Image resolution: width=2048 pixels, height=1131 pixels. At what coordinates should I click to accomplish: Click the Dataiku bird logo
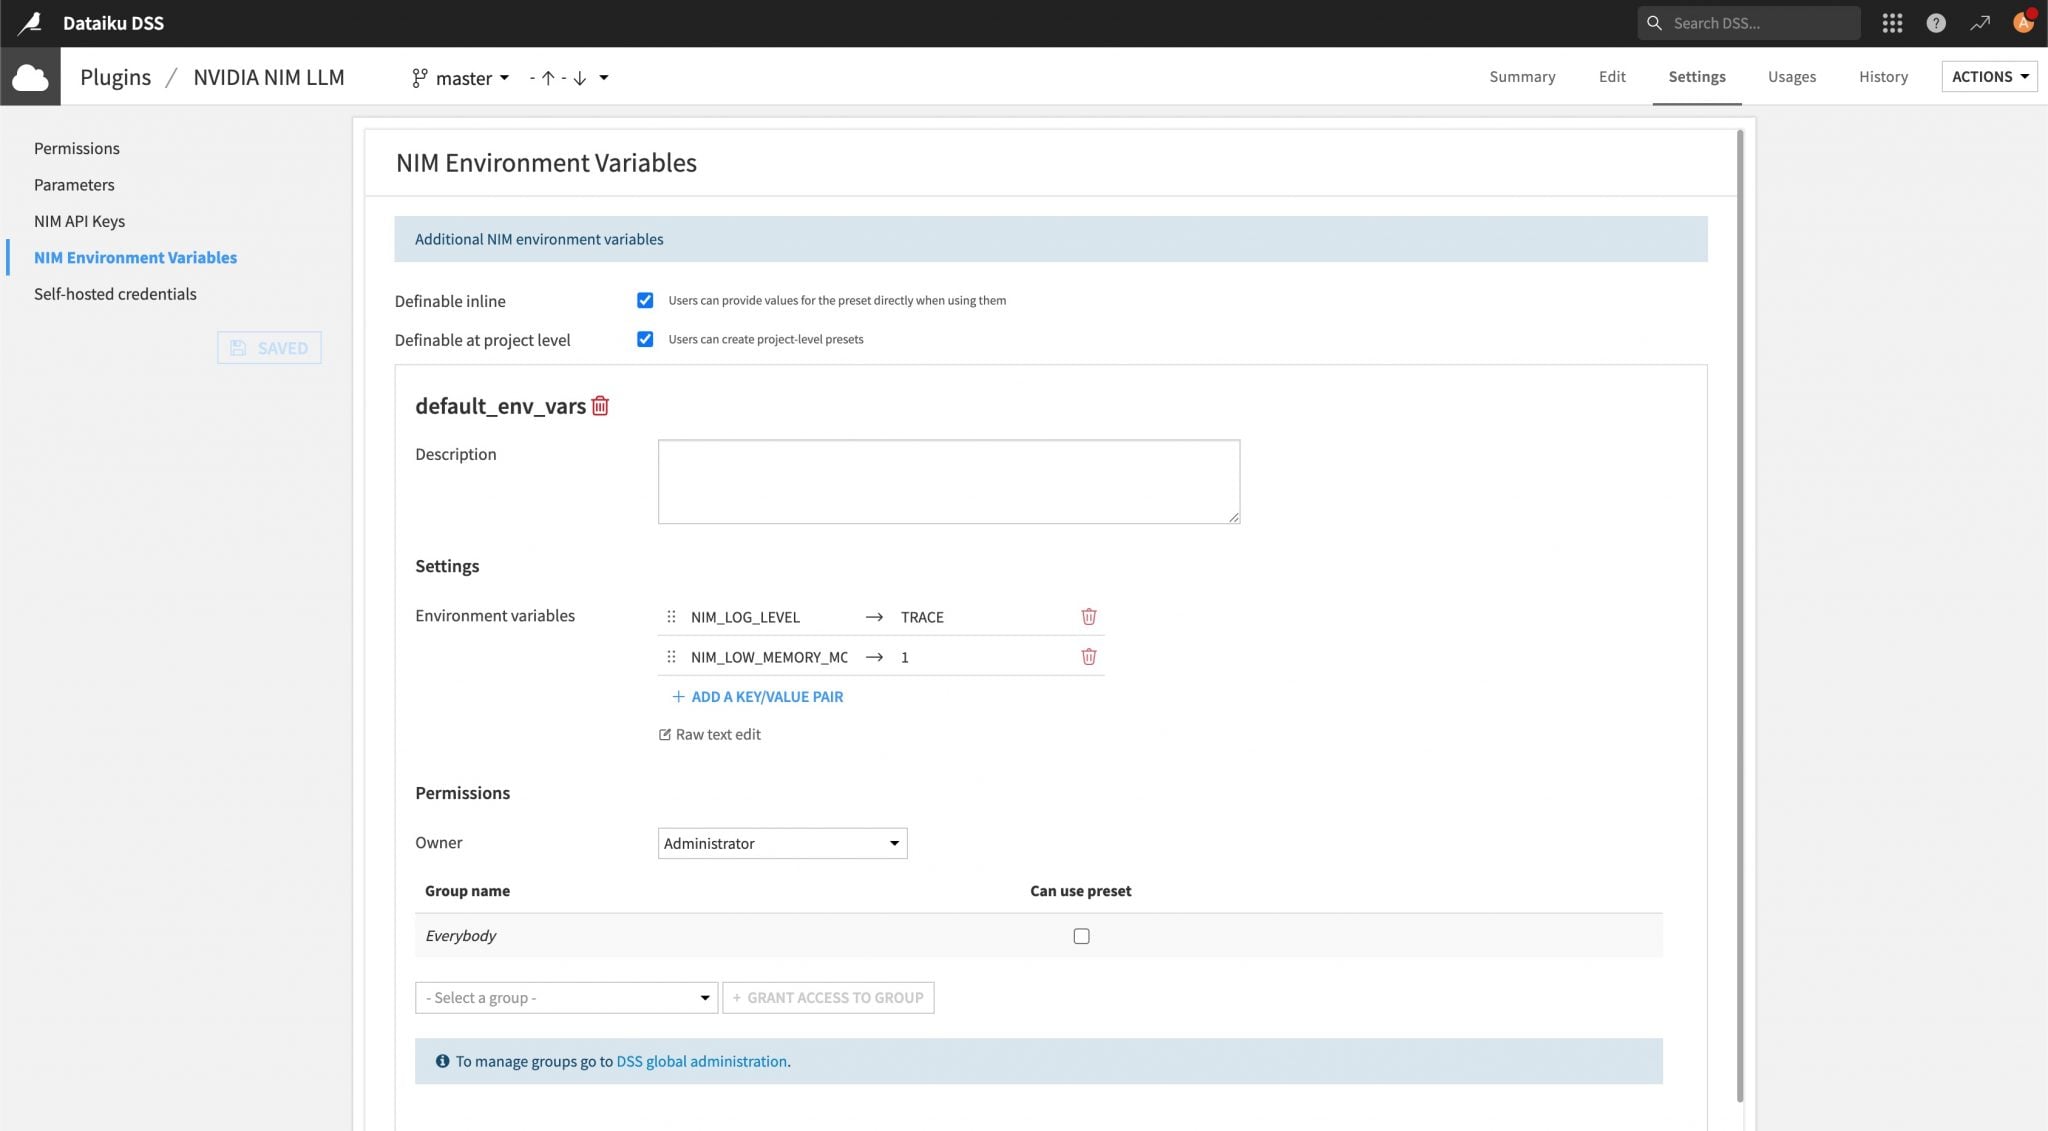[x=31, y=22]
